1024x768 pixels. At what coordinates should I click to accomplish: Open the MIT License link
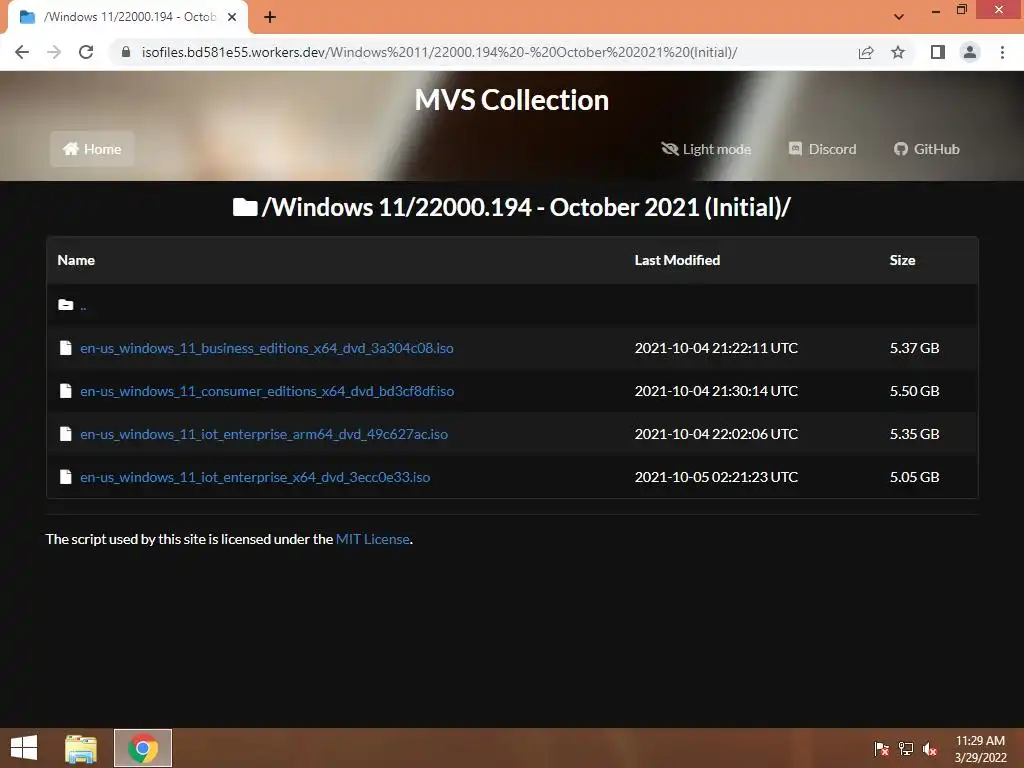(x=373, y=539)
